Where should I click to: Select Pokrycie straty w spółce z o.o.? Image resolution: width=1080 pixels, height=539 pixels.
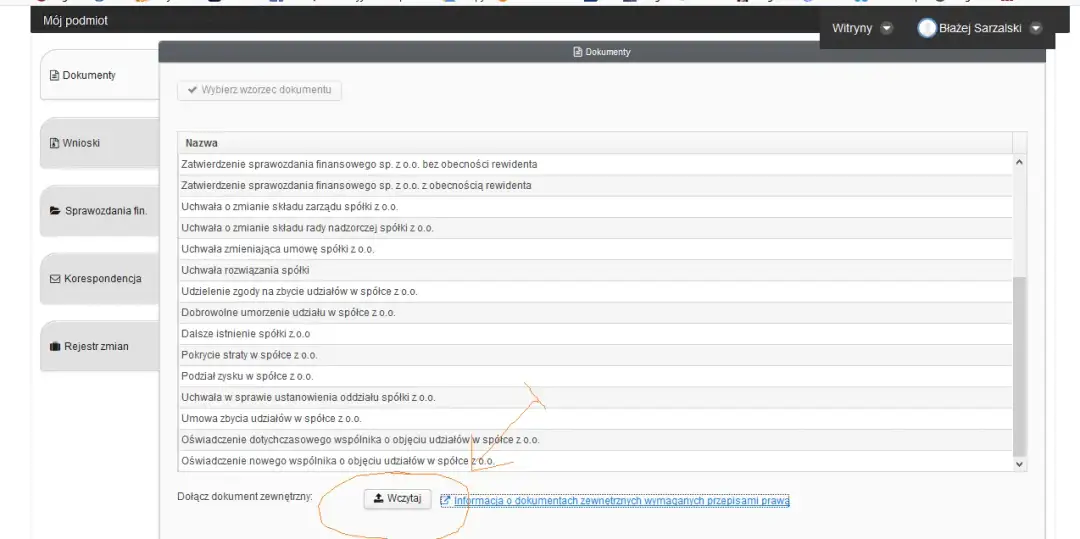(x=249, y=355)
